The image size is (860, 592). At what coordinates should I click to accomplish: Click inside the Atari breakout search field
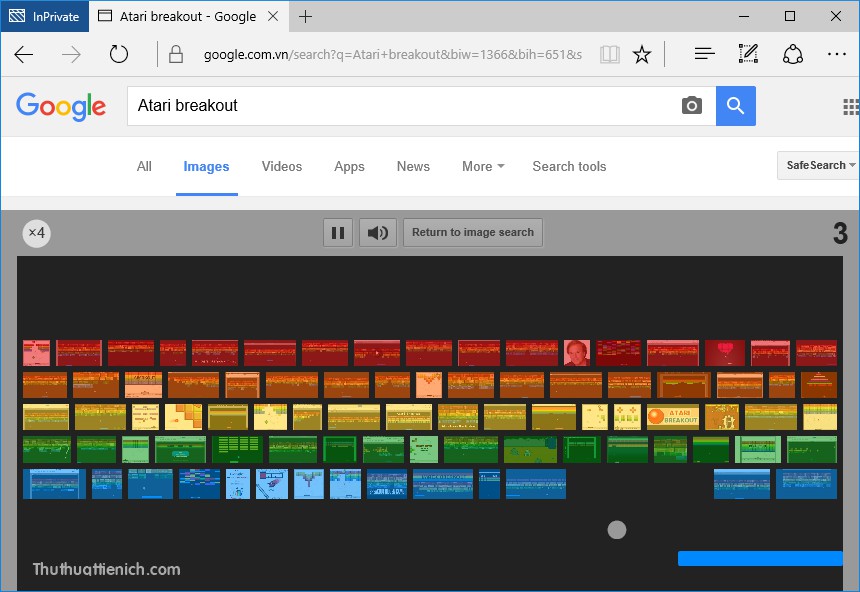[400, 106]
